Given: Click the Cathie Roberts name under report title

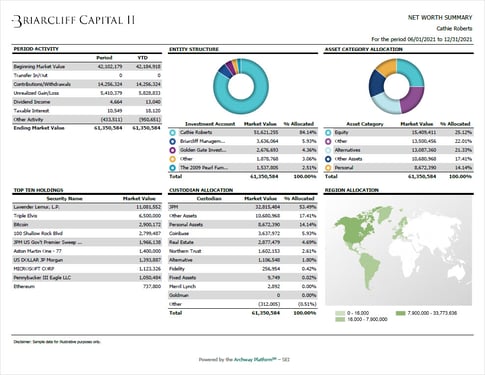Looking at the screenshot, I should coord(454,29).
